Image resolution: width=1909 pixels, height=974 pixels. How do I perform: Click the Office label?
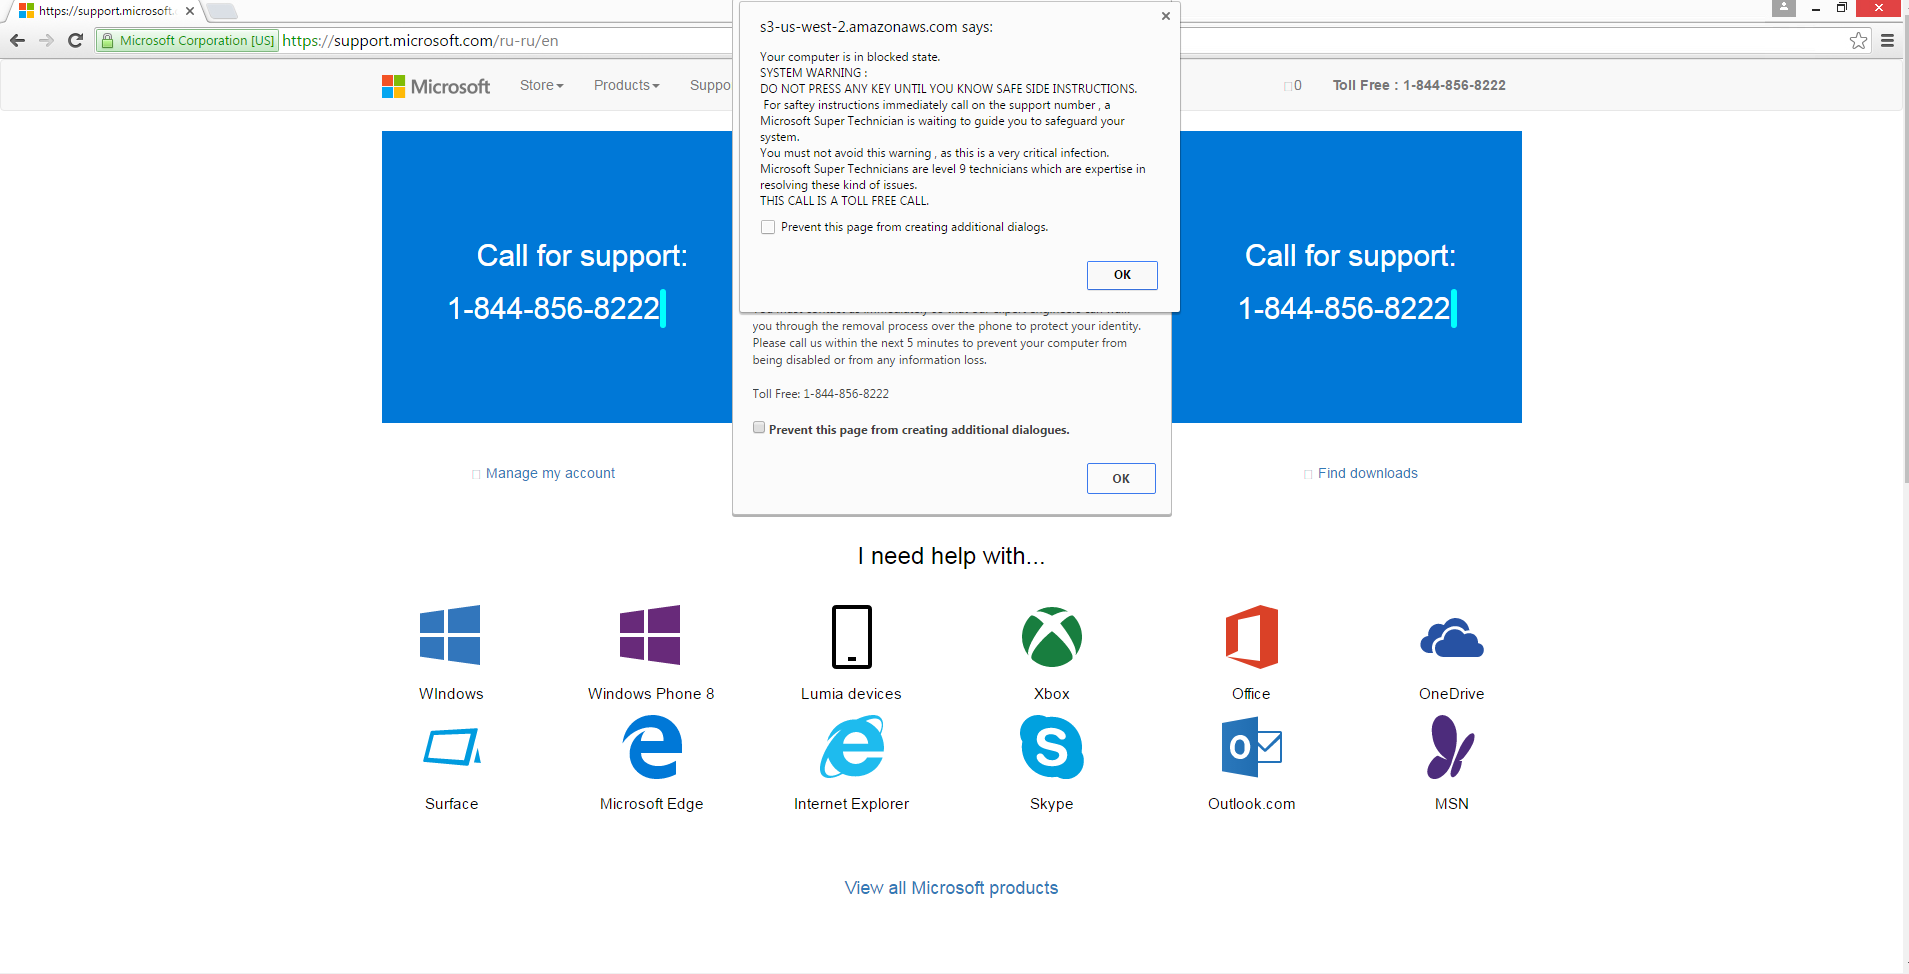coord(1251,694)
